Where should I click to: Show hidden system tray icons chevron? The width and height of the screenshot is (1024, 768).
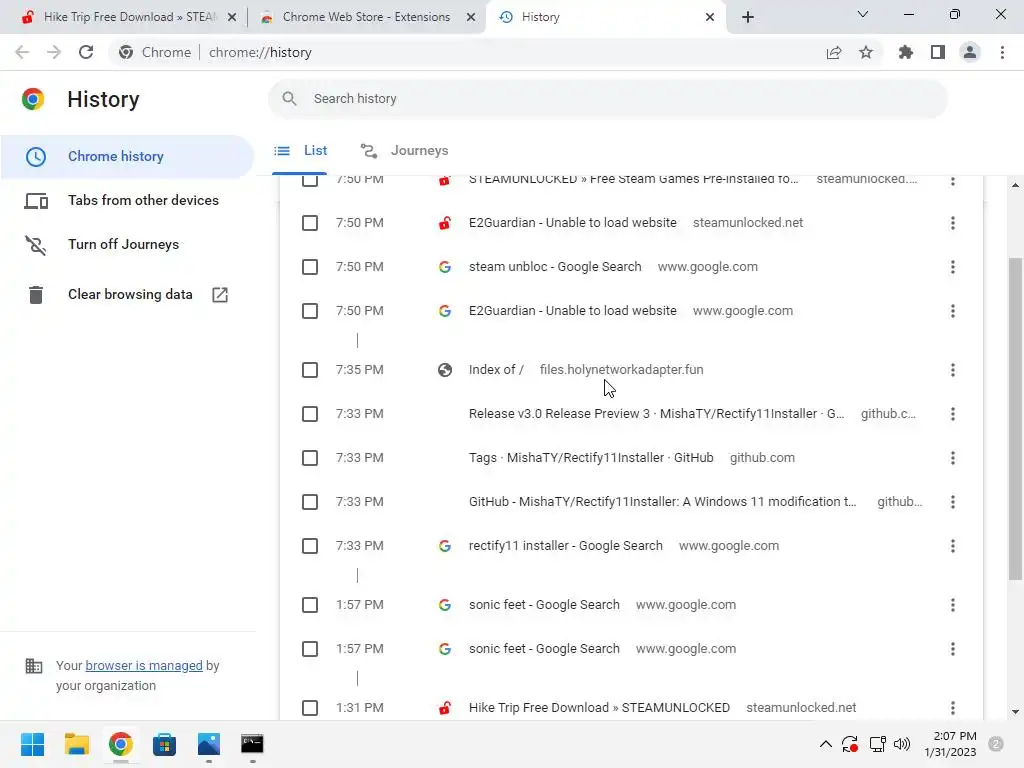tap(825, 744)
